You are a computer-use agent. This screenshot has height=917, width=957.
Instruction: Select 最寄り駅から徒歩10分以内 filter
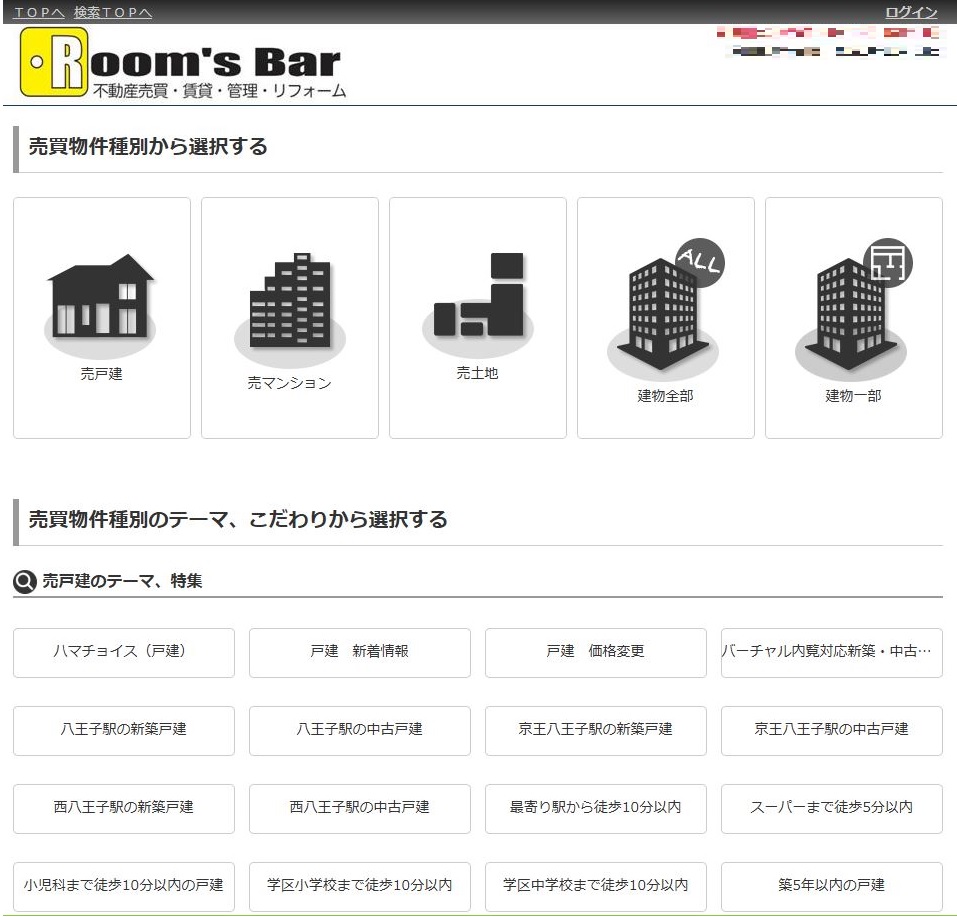[x=595, y=808]
